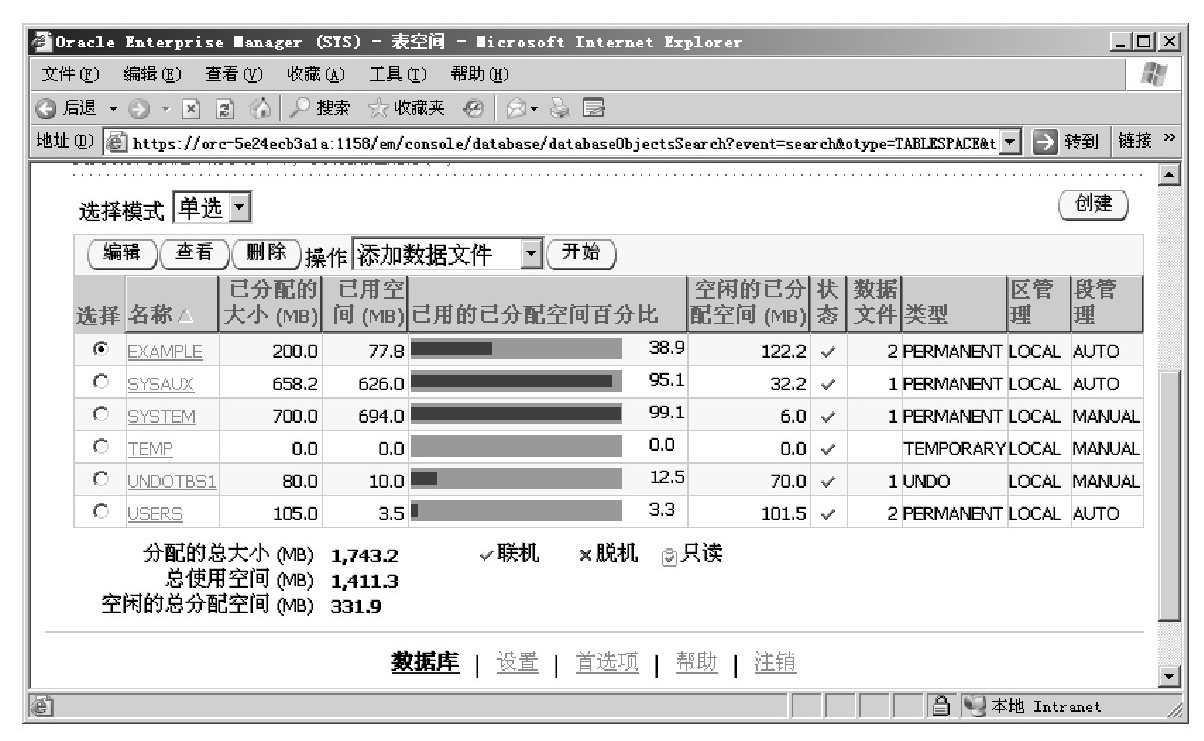Image resolution: width=1204 pixels, height=741 pixels.
Task: Click the page icon in address bar
Action: pos(115,143)
